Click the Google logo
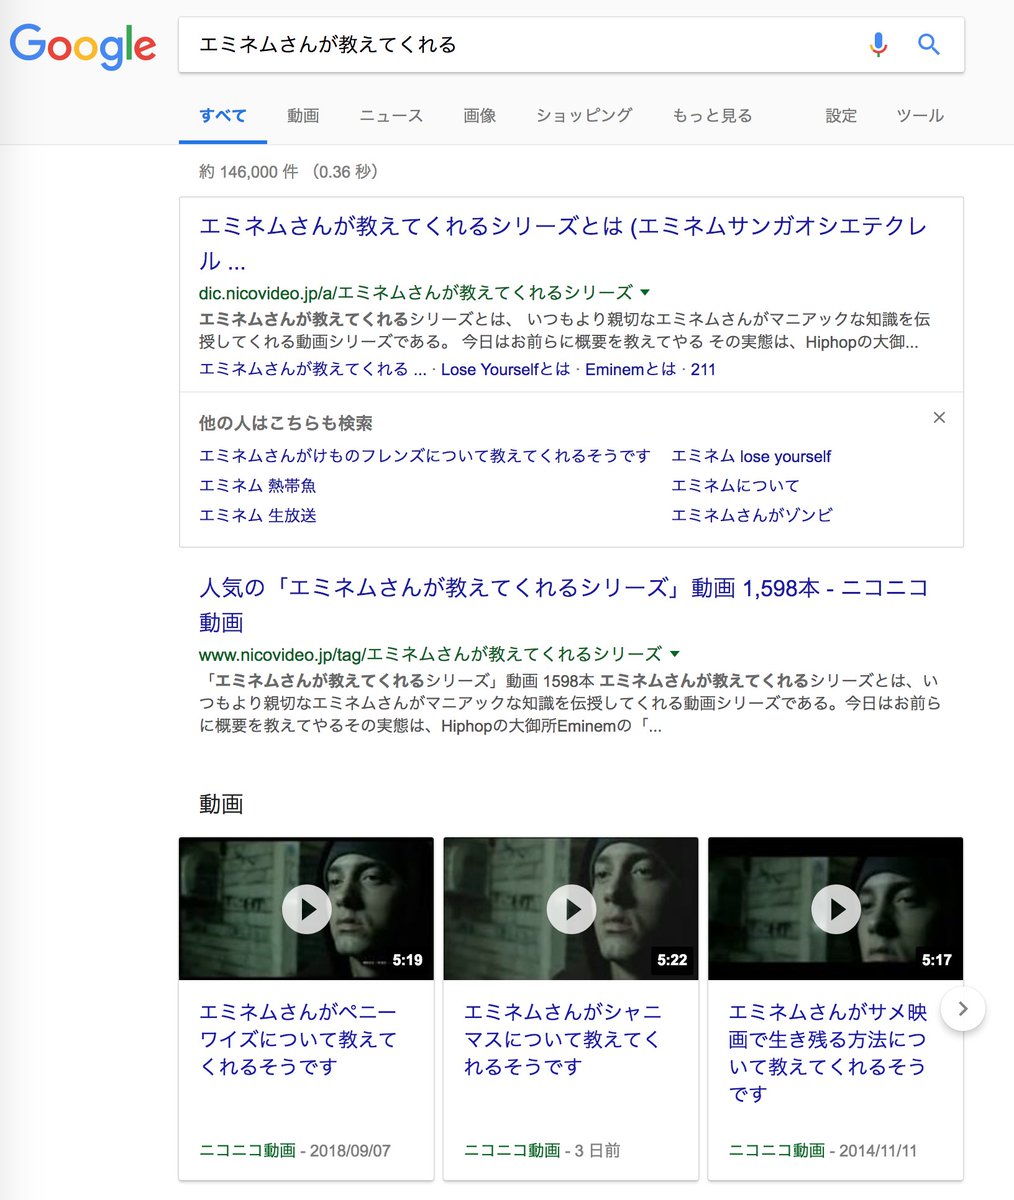The height and width of the screenshot is (1200, 1014). [x=83, y=46]
